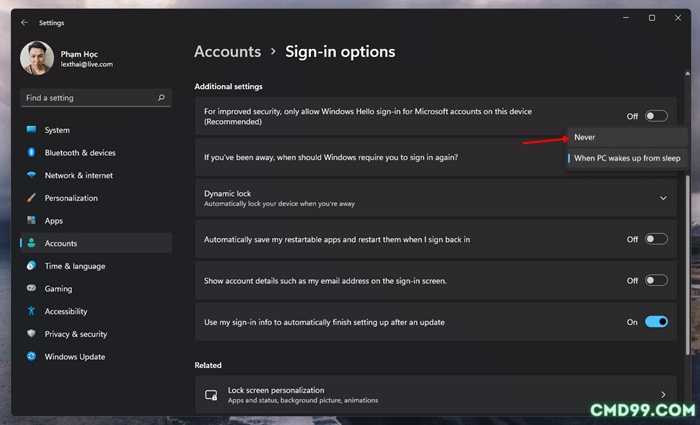Toggle Windows Hello only sign-in switch
Viewport: 700px width, 425px height.
[x=656, y=116]
